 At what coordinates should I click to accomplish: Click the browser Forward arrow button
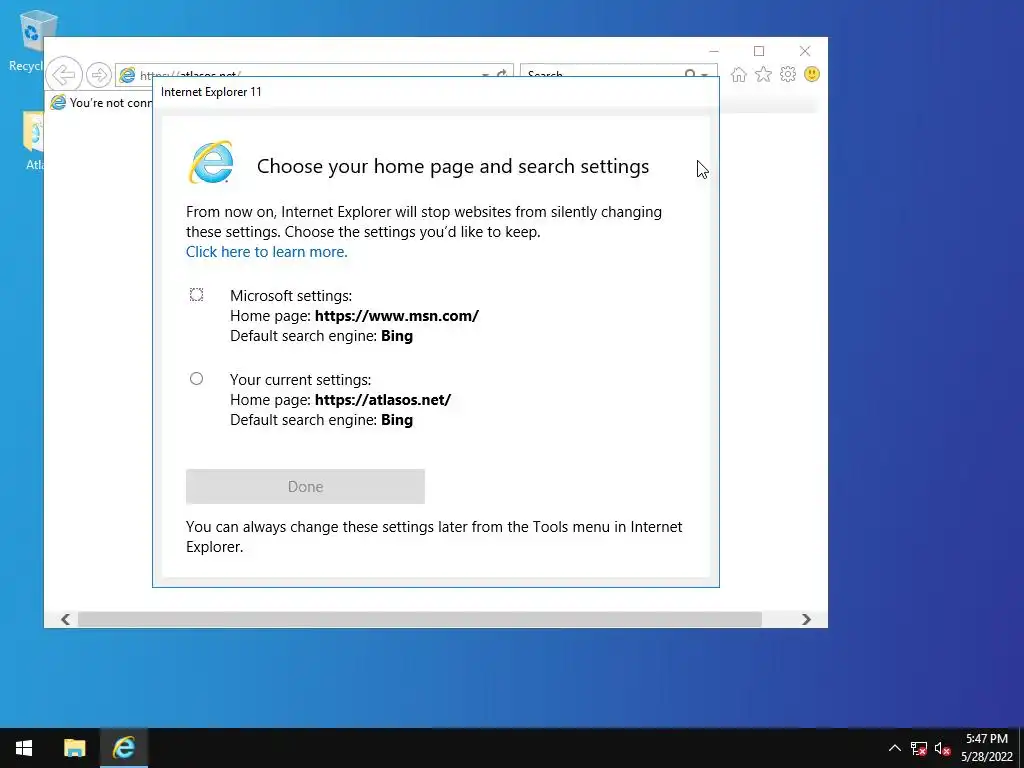point(99,75)
